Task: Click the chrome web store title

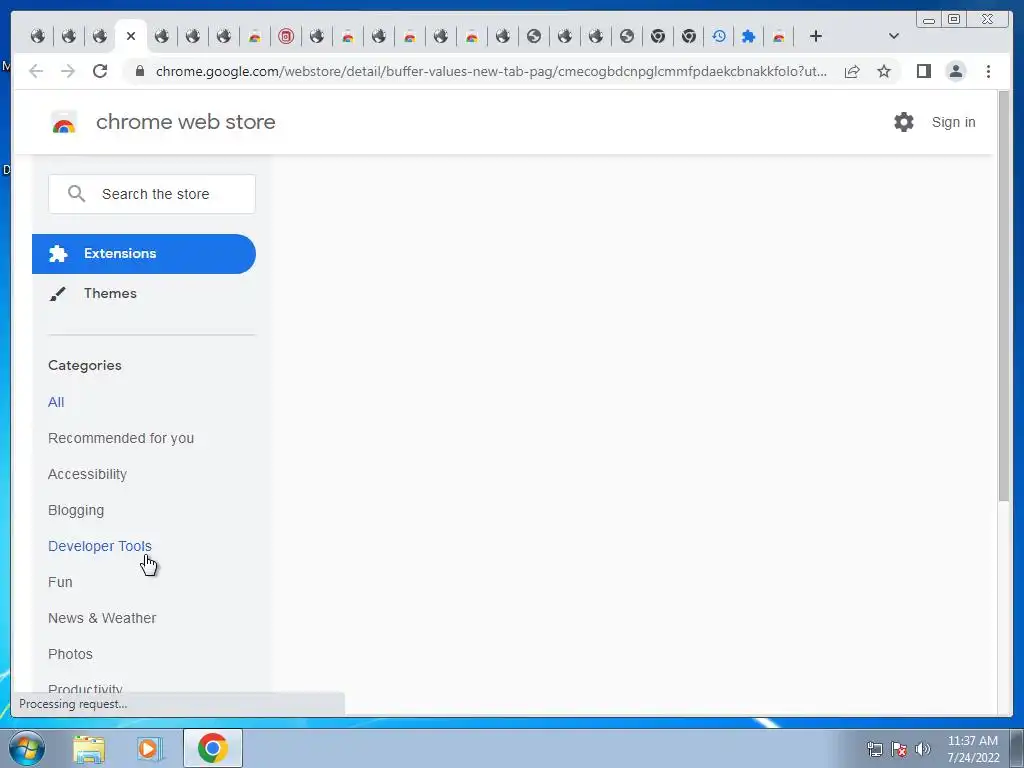Action: 185,122
